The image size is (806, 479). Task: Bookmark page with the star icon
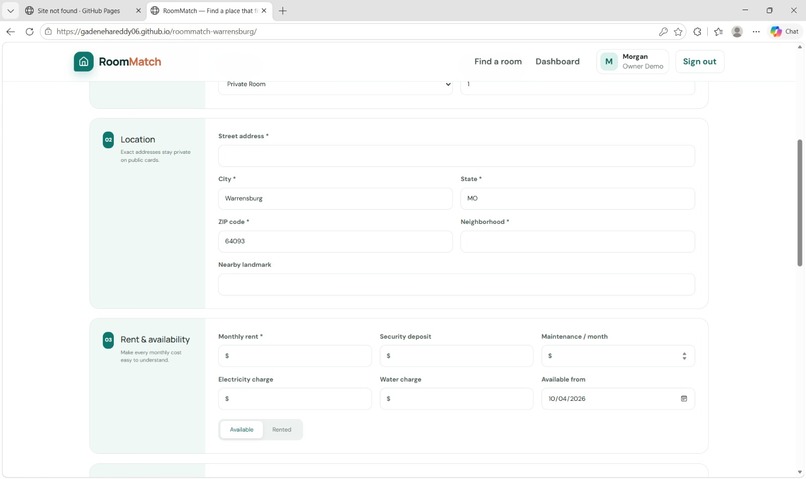point(678,31)
